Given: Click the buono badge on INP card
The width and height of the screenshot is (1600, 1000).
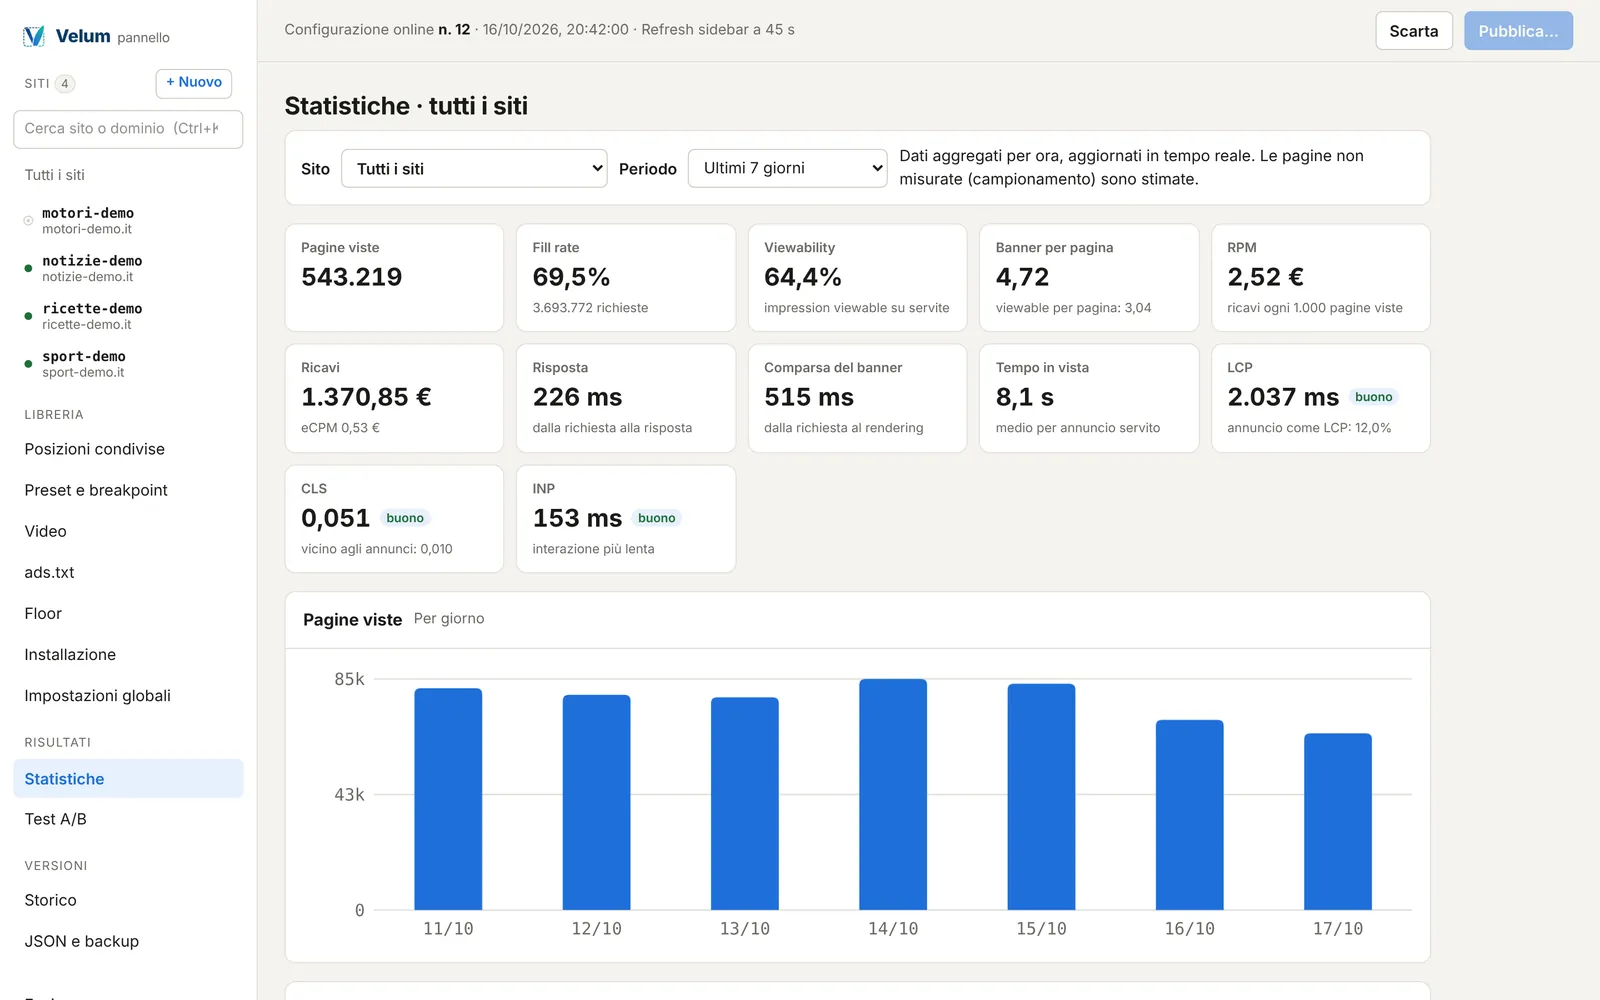Looking at the screenshot, I should click(656, 518).
